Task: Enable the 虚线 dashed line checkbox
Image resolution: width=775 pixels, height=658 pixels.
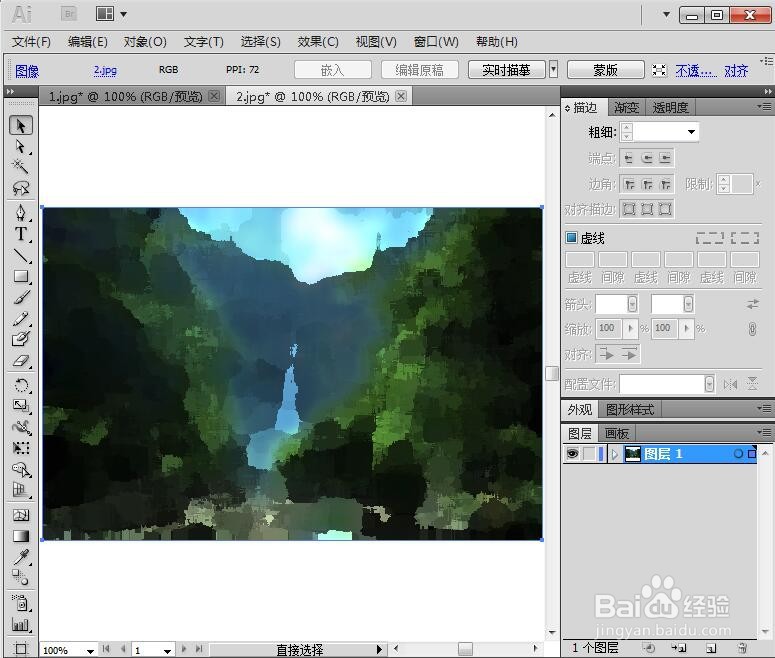Action: pyautogui.click(x=571, y=238)
